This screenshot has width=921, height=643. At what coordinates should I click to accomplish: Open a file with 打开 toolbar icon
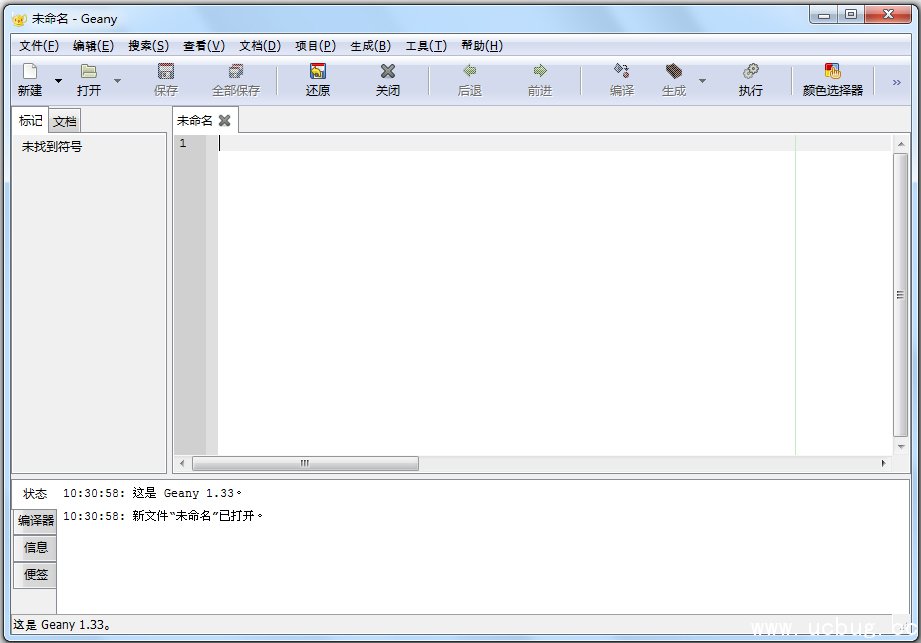tap(89, 71)
